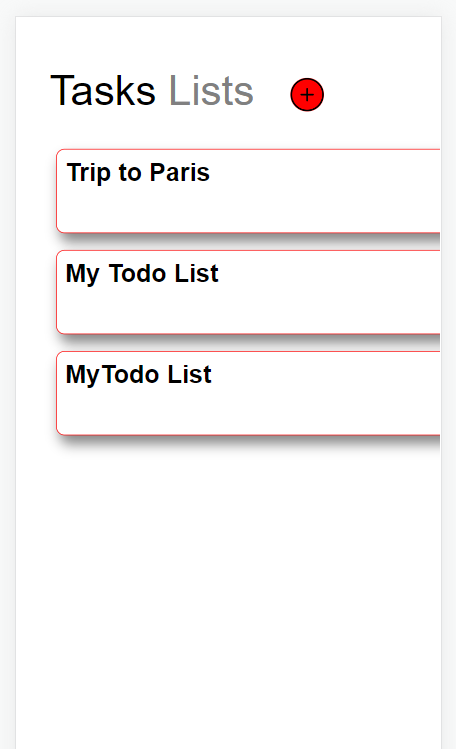Click empty space under My Todo List title
The image size is (456, 749).
[x=248, y=310]
